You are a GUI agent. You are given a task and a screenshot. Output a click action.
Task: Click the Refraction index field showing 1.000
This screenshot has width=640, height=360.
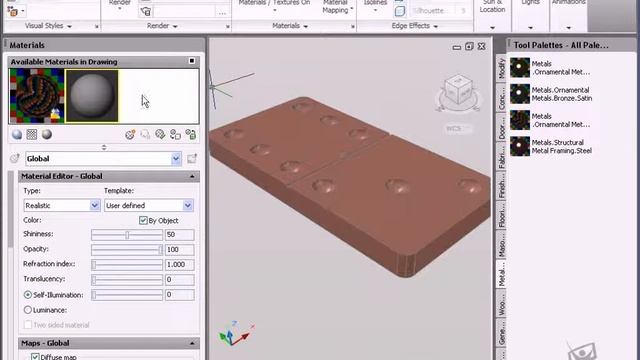179,264
